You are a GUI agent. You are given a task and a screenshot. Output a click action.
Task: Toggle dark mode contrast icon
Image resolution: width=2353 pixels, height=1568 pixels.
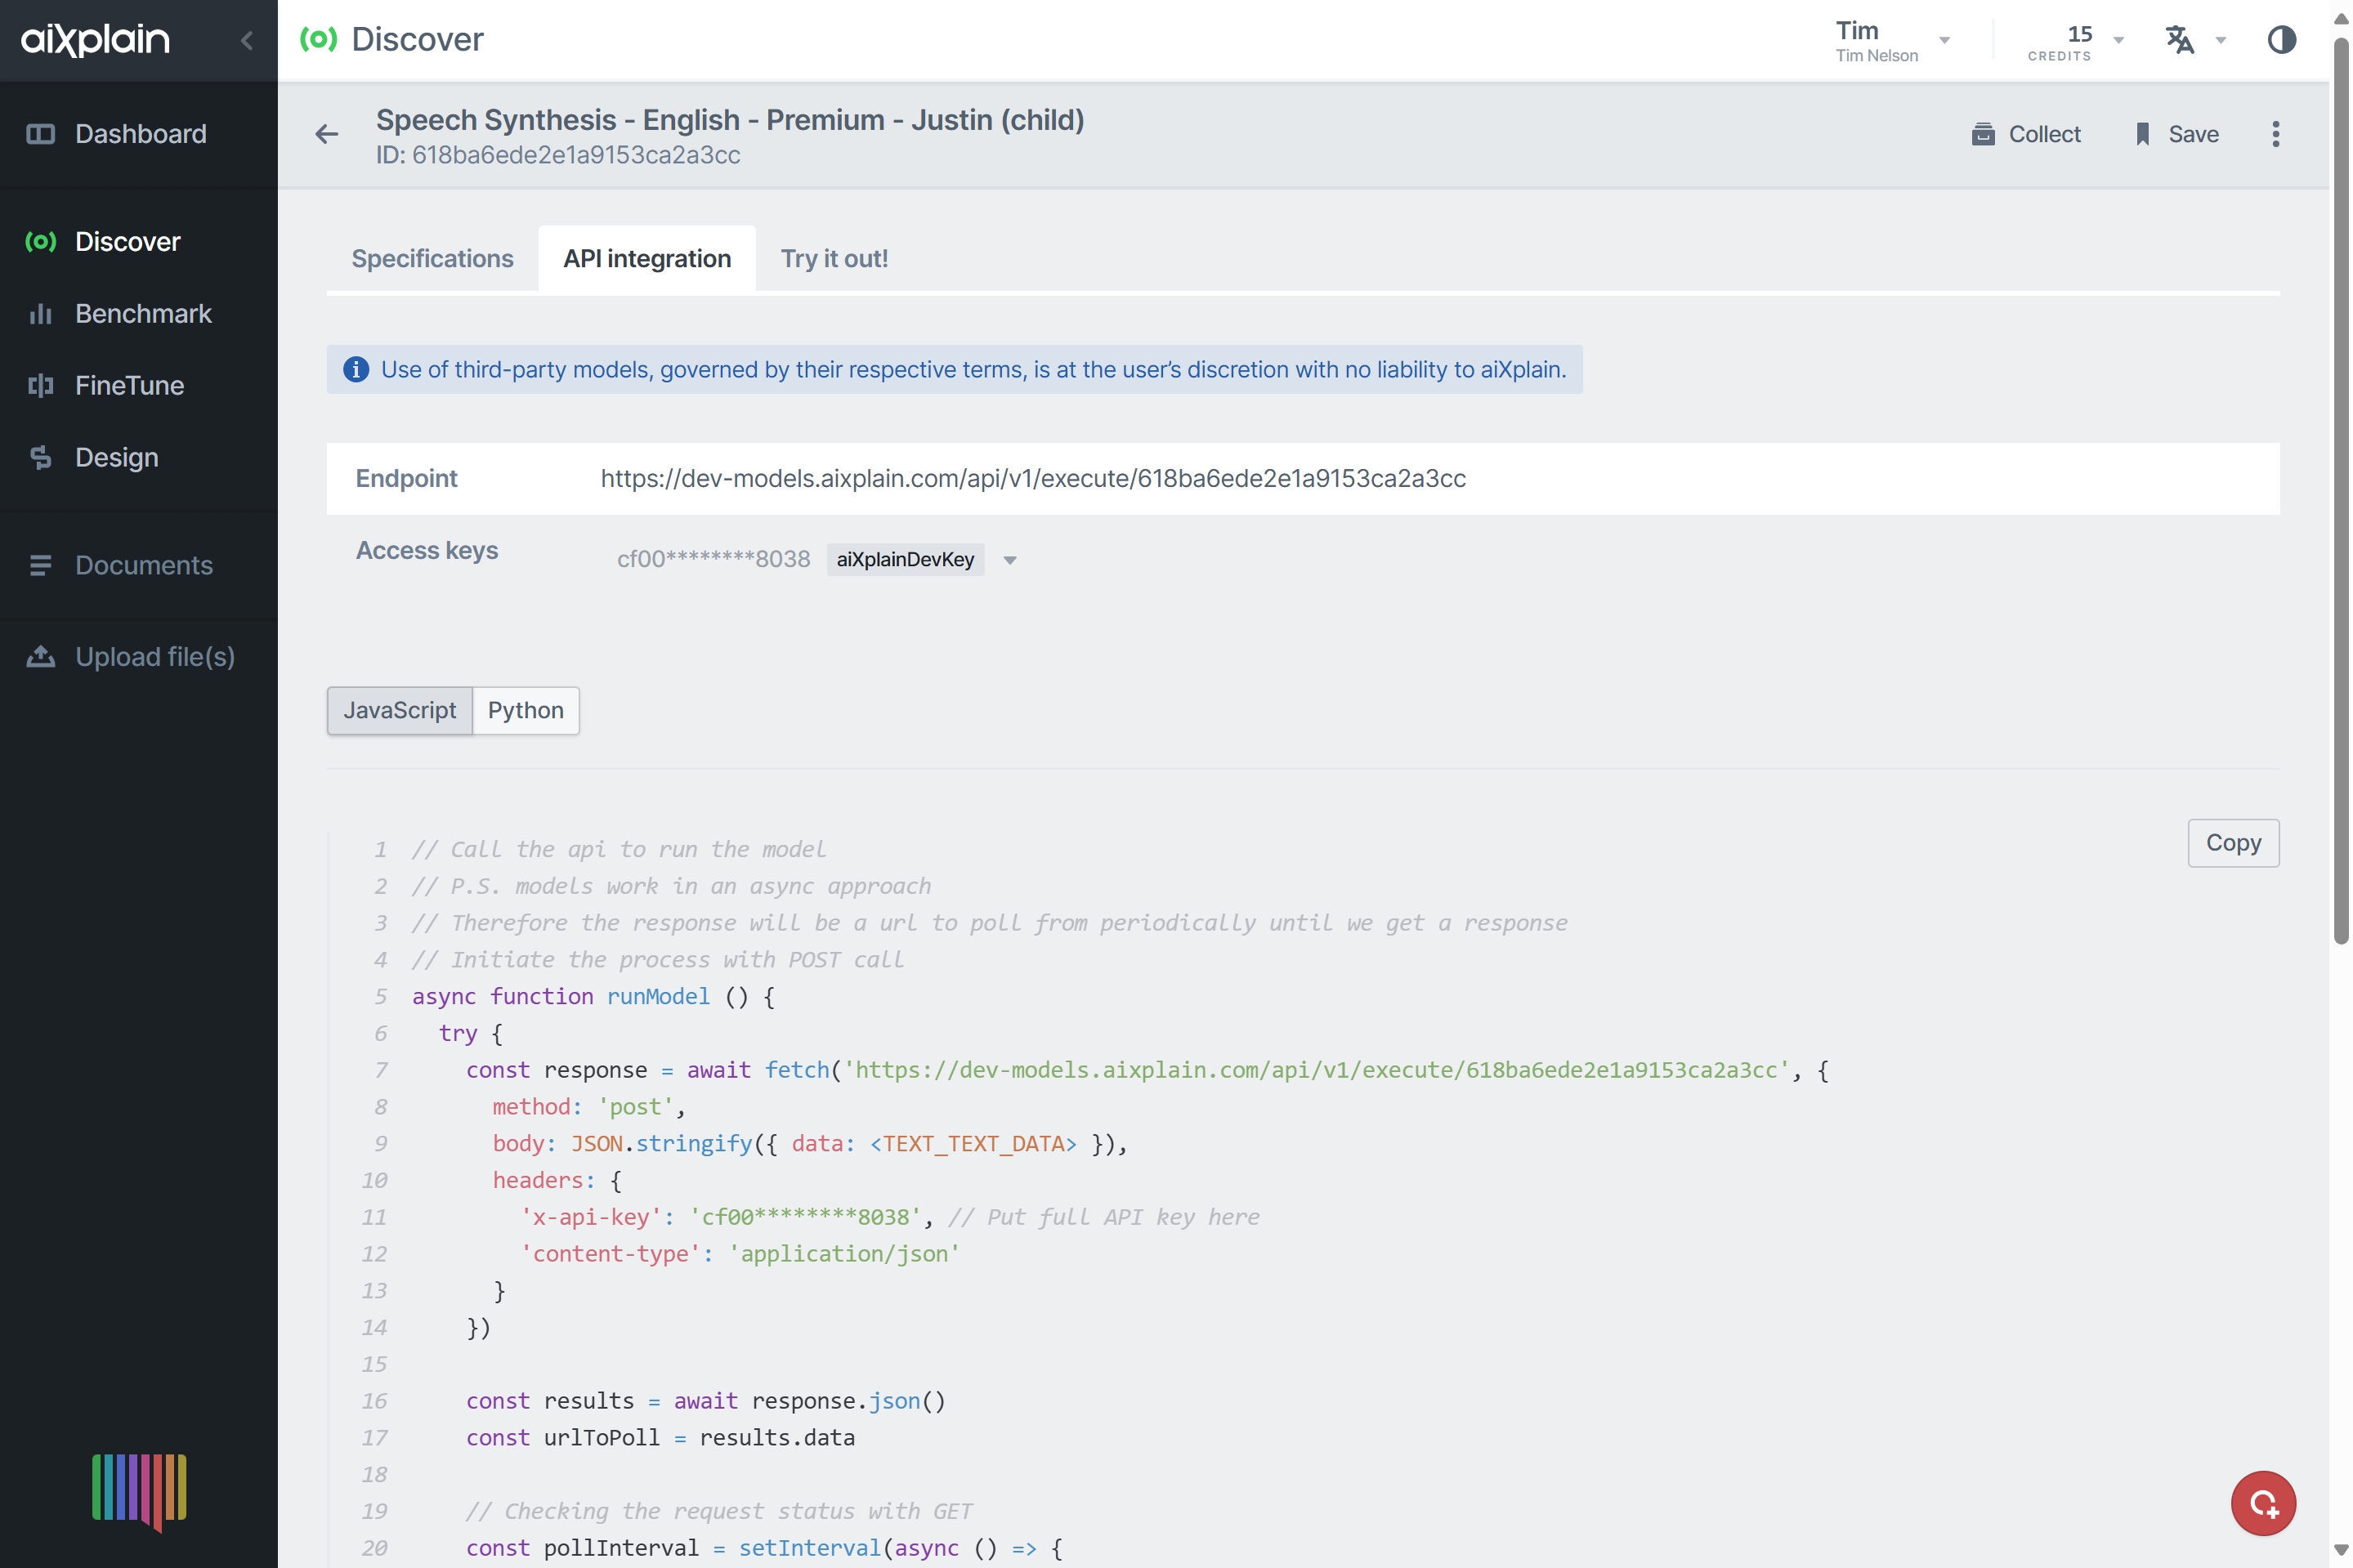point(2281,40)
